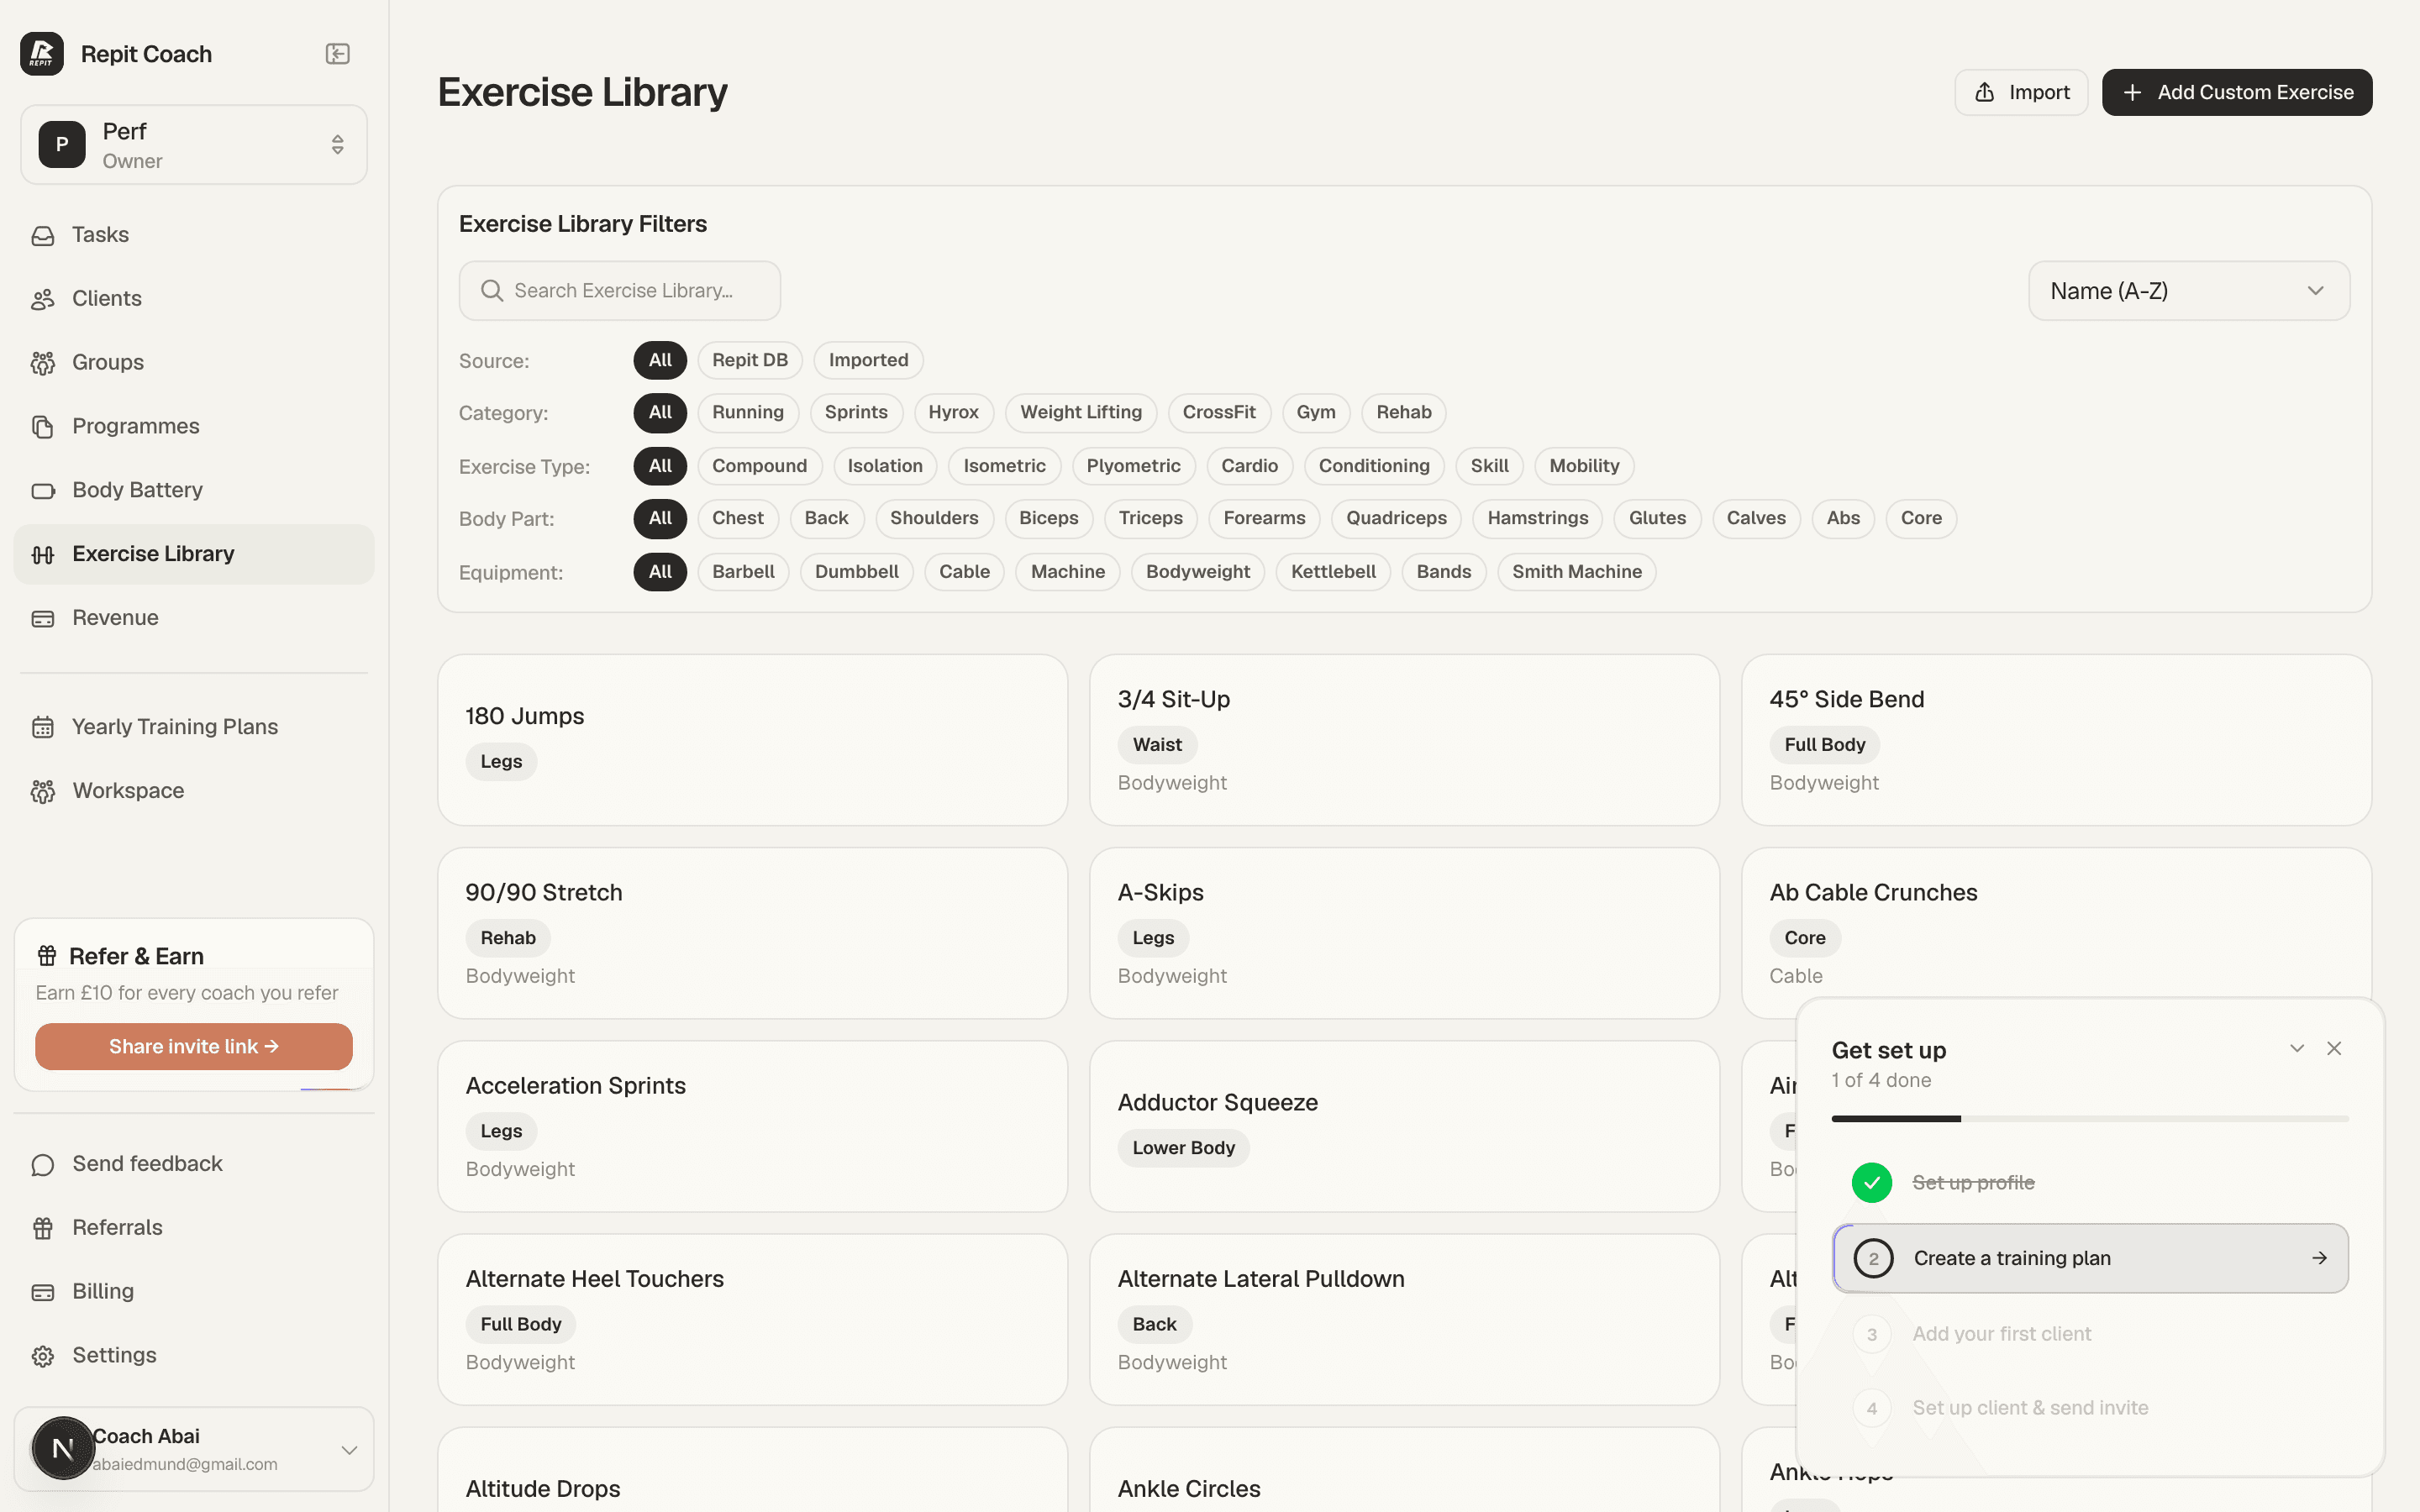Viewport: 2420px width, 1512px height.
Task: Open the Clients page
Action: click(194, 299)
